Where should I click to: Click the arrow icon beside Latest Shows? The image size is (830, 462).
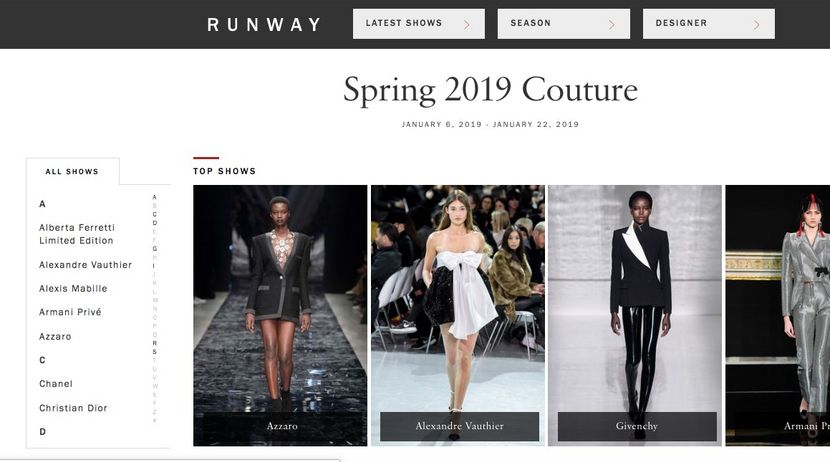[x=466, y=24]
